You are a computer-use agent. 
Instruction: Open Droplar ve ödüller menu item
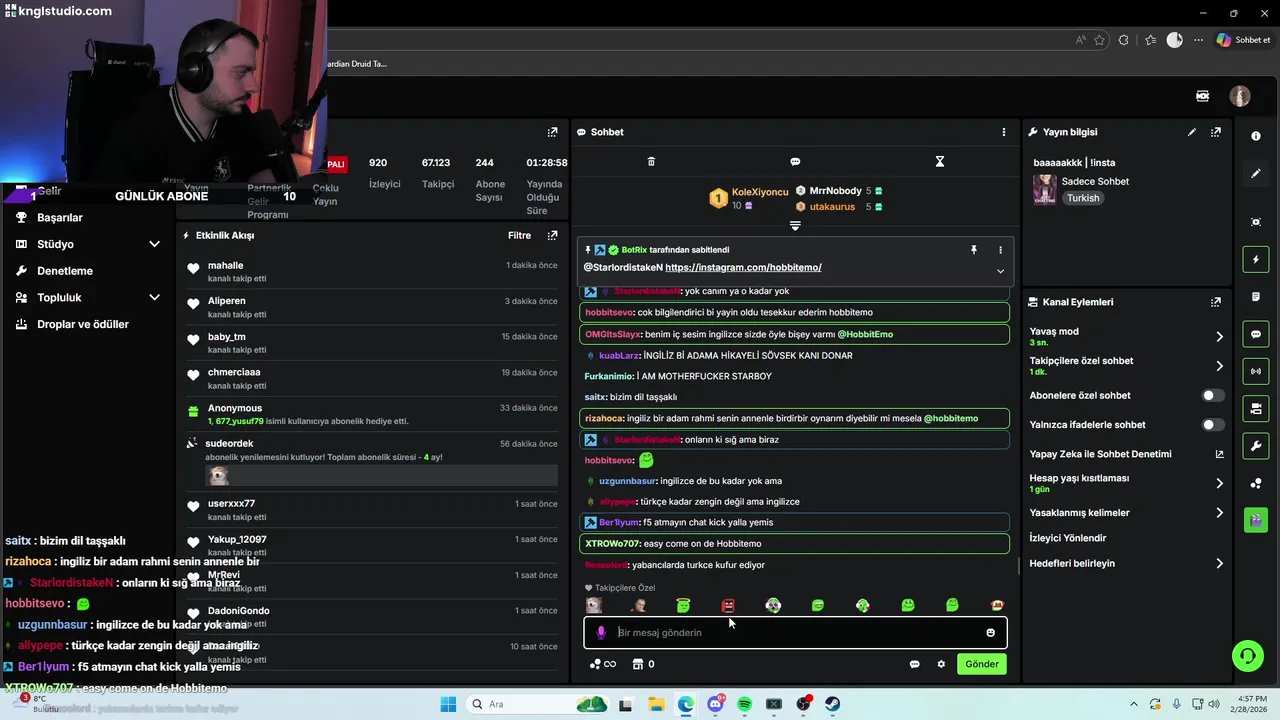[x=85, y=324]
